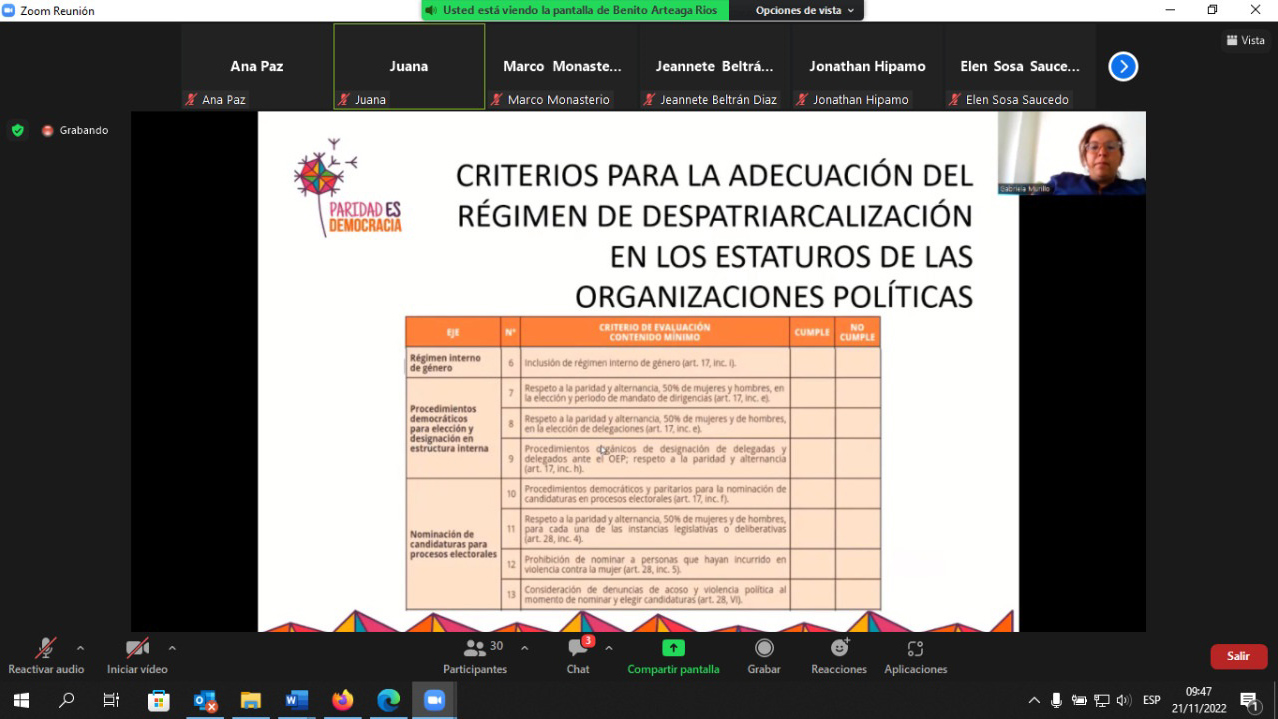Open the Opciones de vista dropdown
This screenshot has height=719, width=1278.
tap(804, 10)
